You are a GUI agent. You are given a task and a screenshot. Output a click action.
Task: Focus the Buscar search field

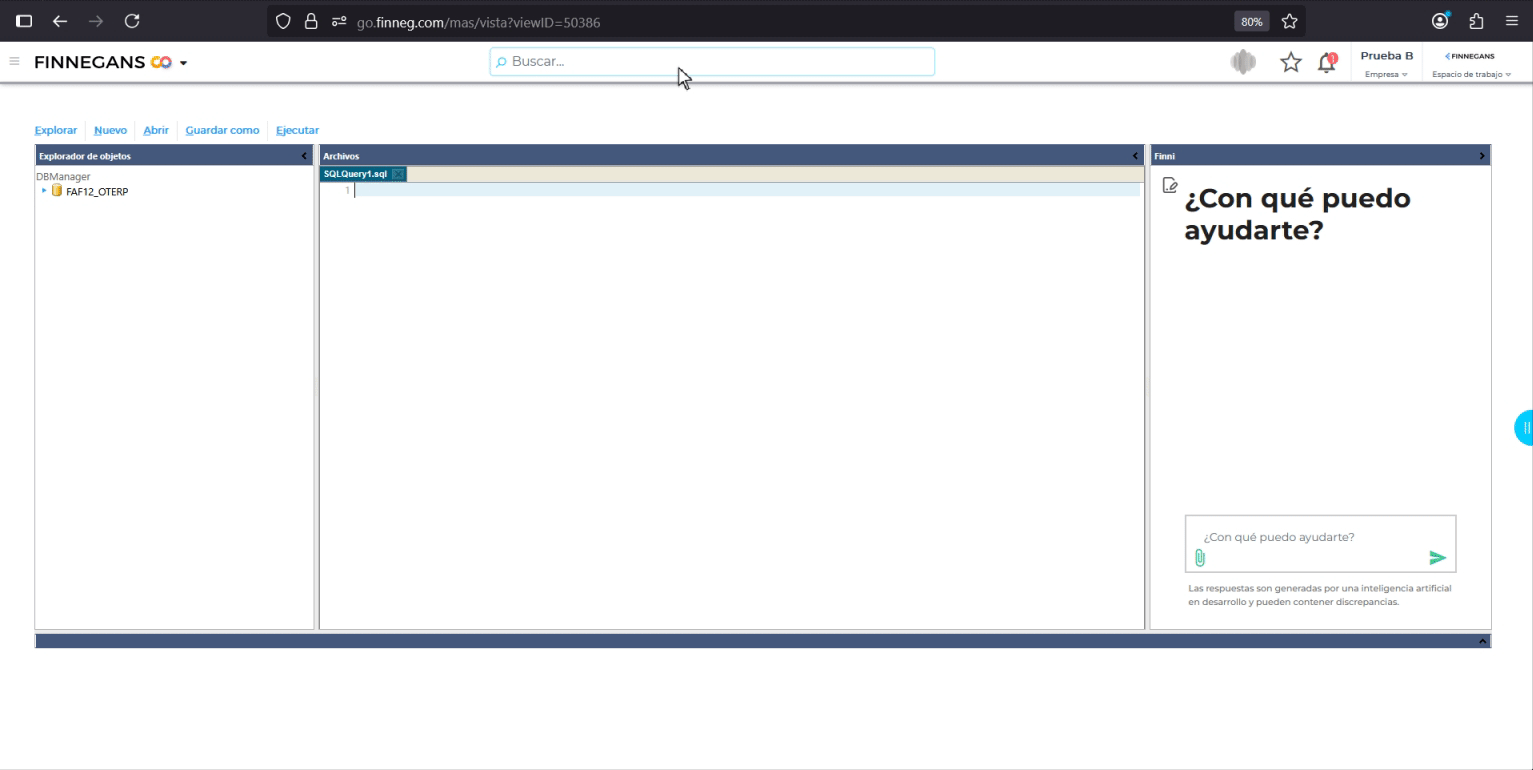(712, 61)
